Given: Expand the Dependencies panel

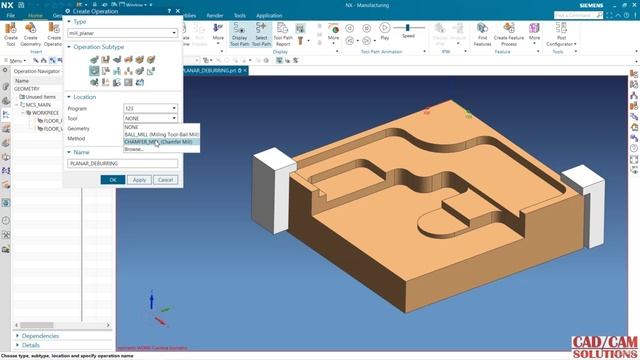Looking at the screenshot, I should pyautogui.click(x=17, y=336).
